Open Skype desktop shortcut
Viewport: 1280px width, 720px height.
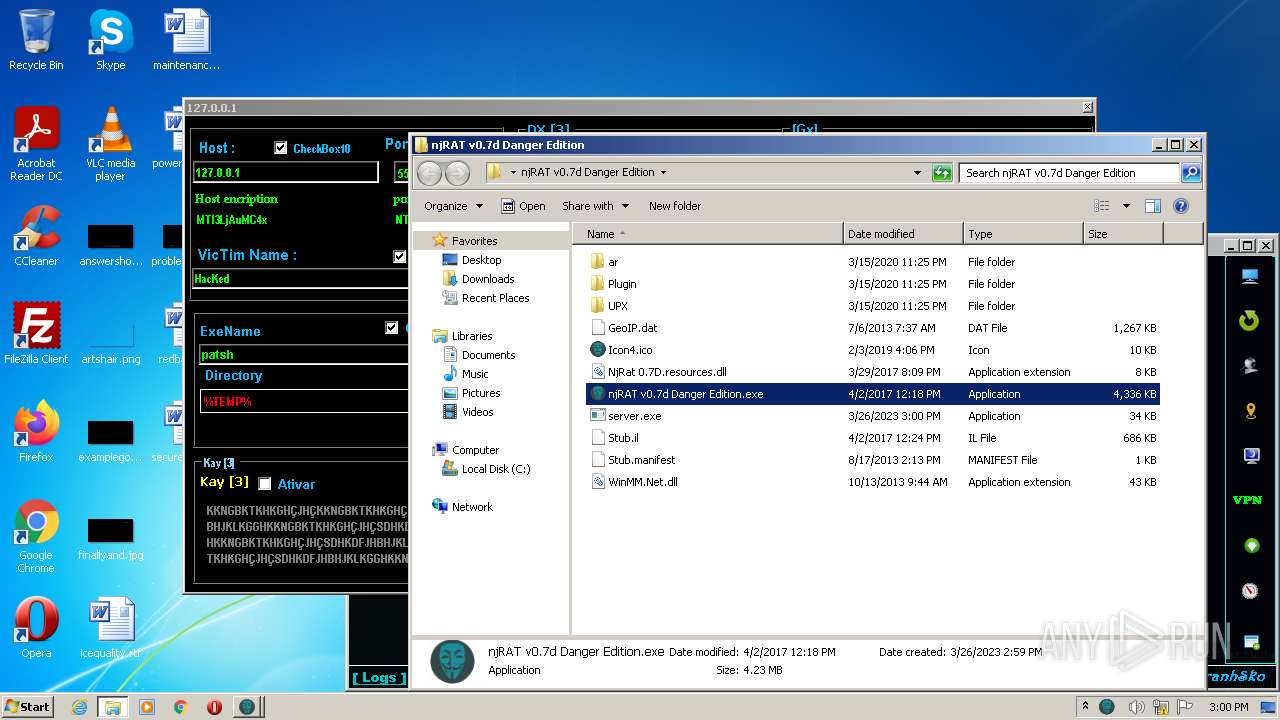click(x=110, y=40)
